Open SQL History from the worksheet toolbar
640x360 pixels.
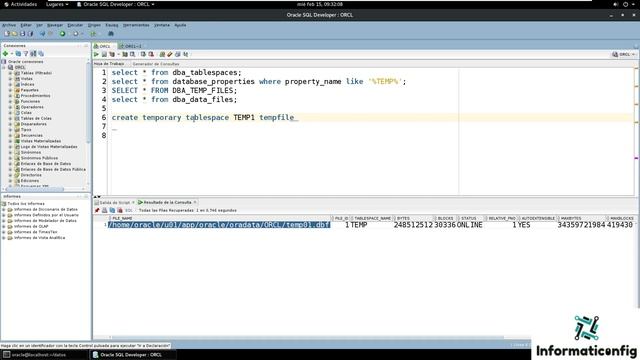click(x=178, y=54)
